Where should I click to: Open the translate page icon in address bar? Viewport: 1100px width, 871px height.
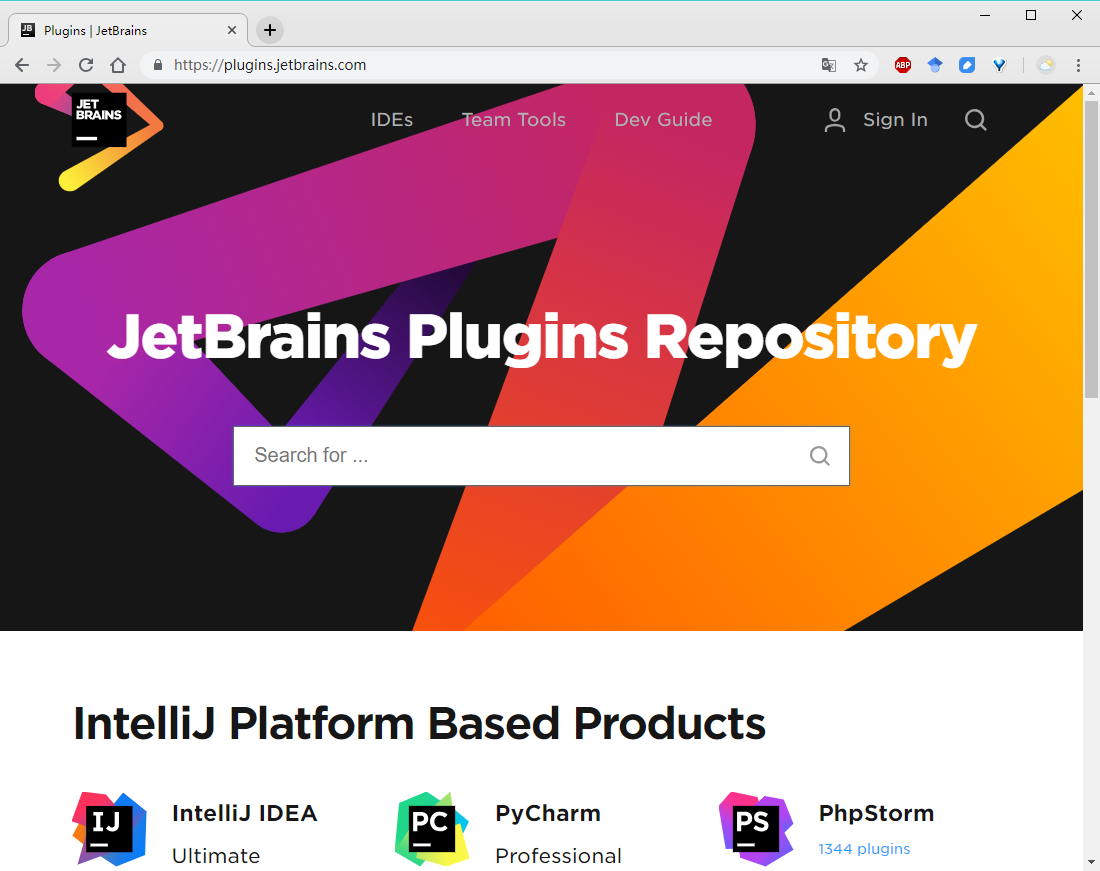[x=829, y=65]
